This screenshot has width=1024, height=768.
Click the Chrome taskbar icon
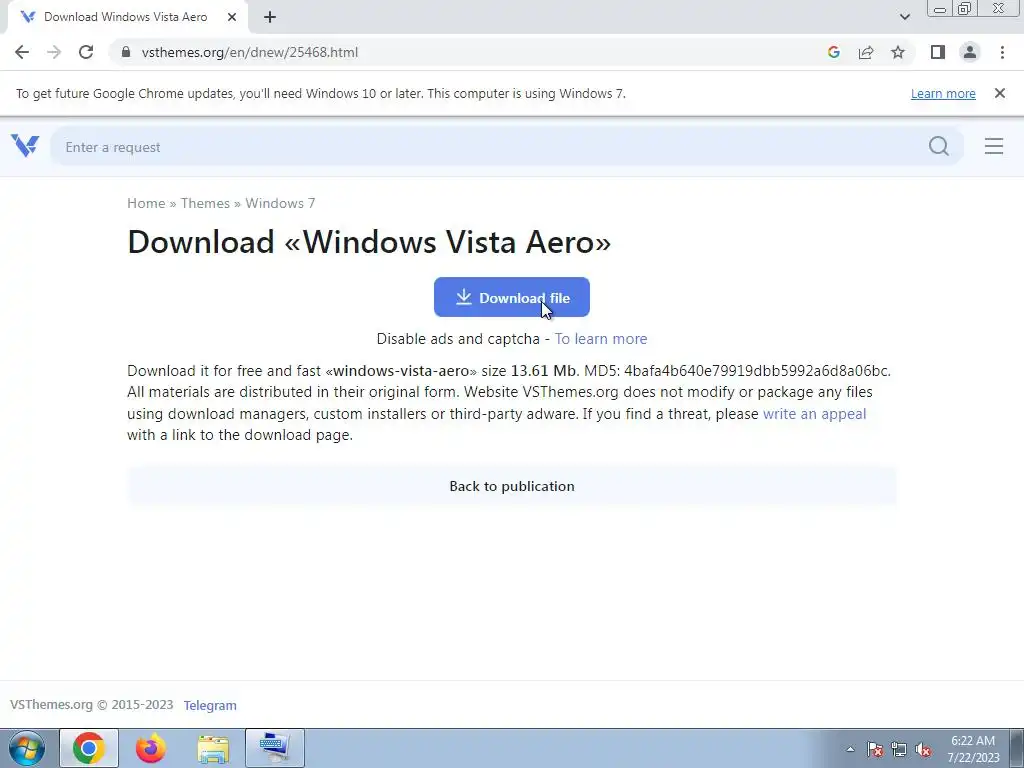(x=89, y=748)
